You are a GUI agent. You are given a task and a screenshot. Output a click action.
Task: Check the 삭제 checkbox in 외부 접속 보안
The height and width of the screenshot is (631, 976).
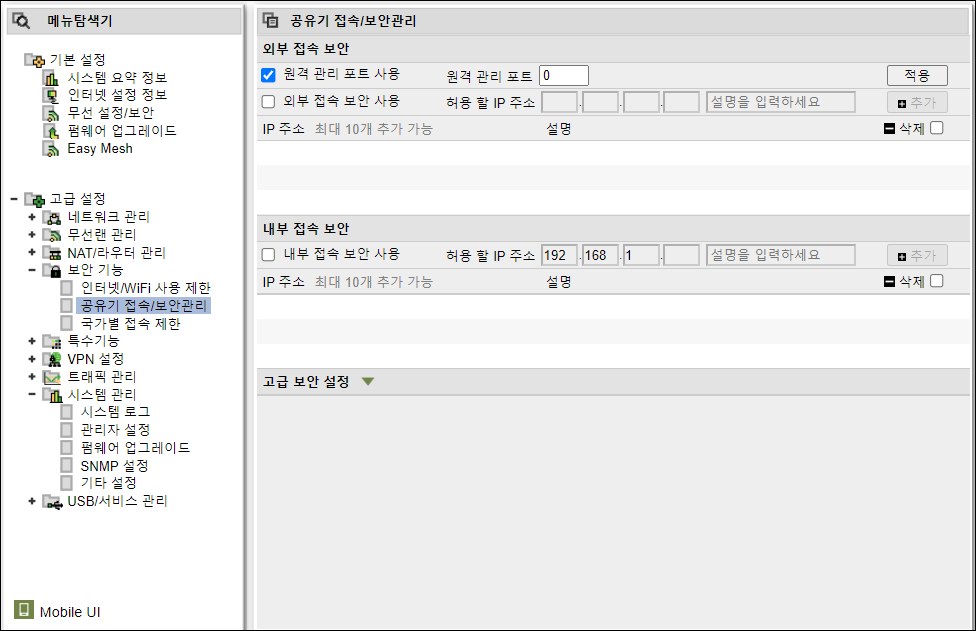click(937, 128)
